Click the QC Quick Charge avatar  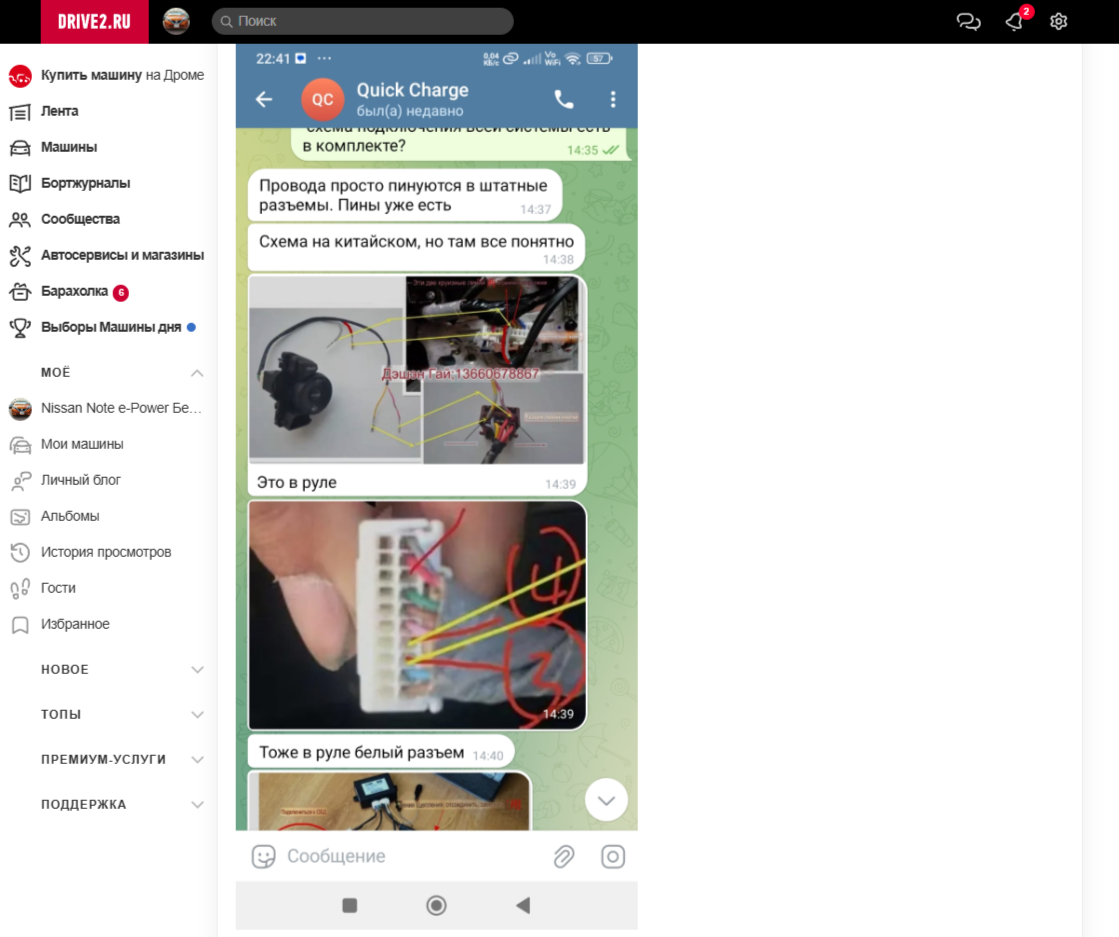coord(323,99)
